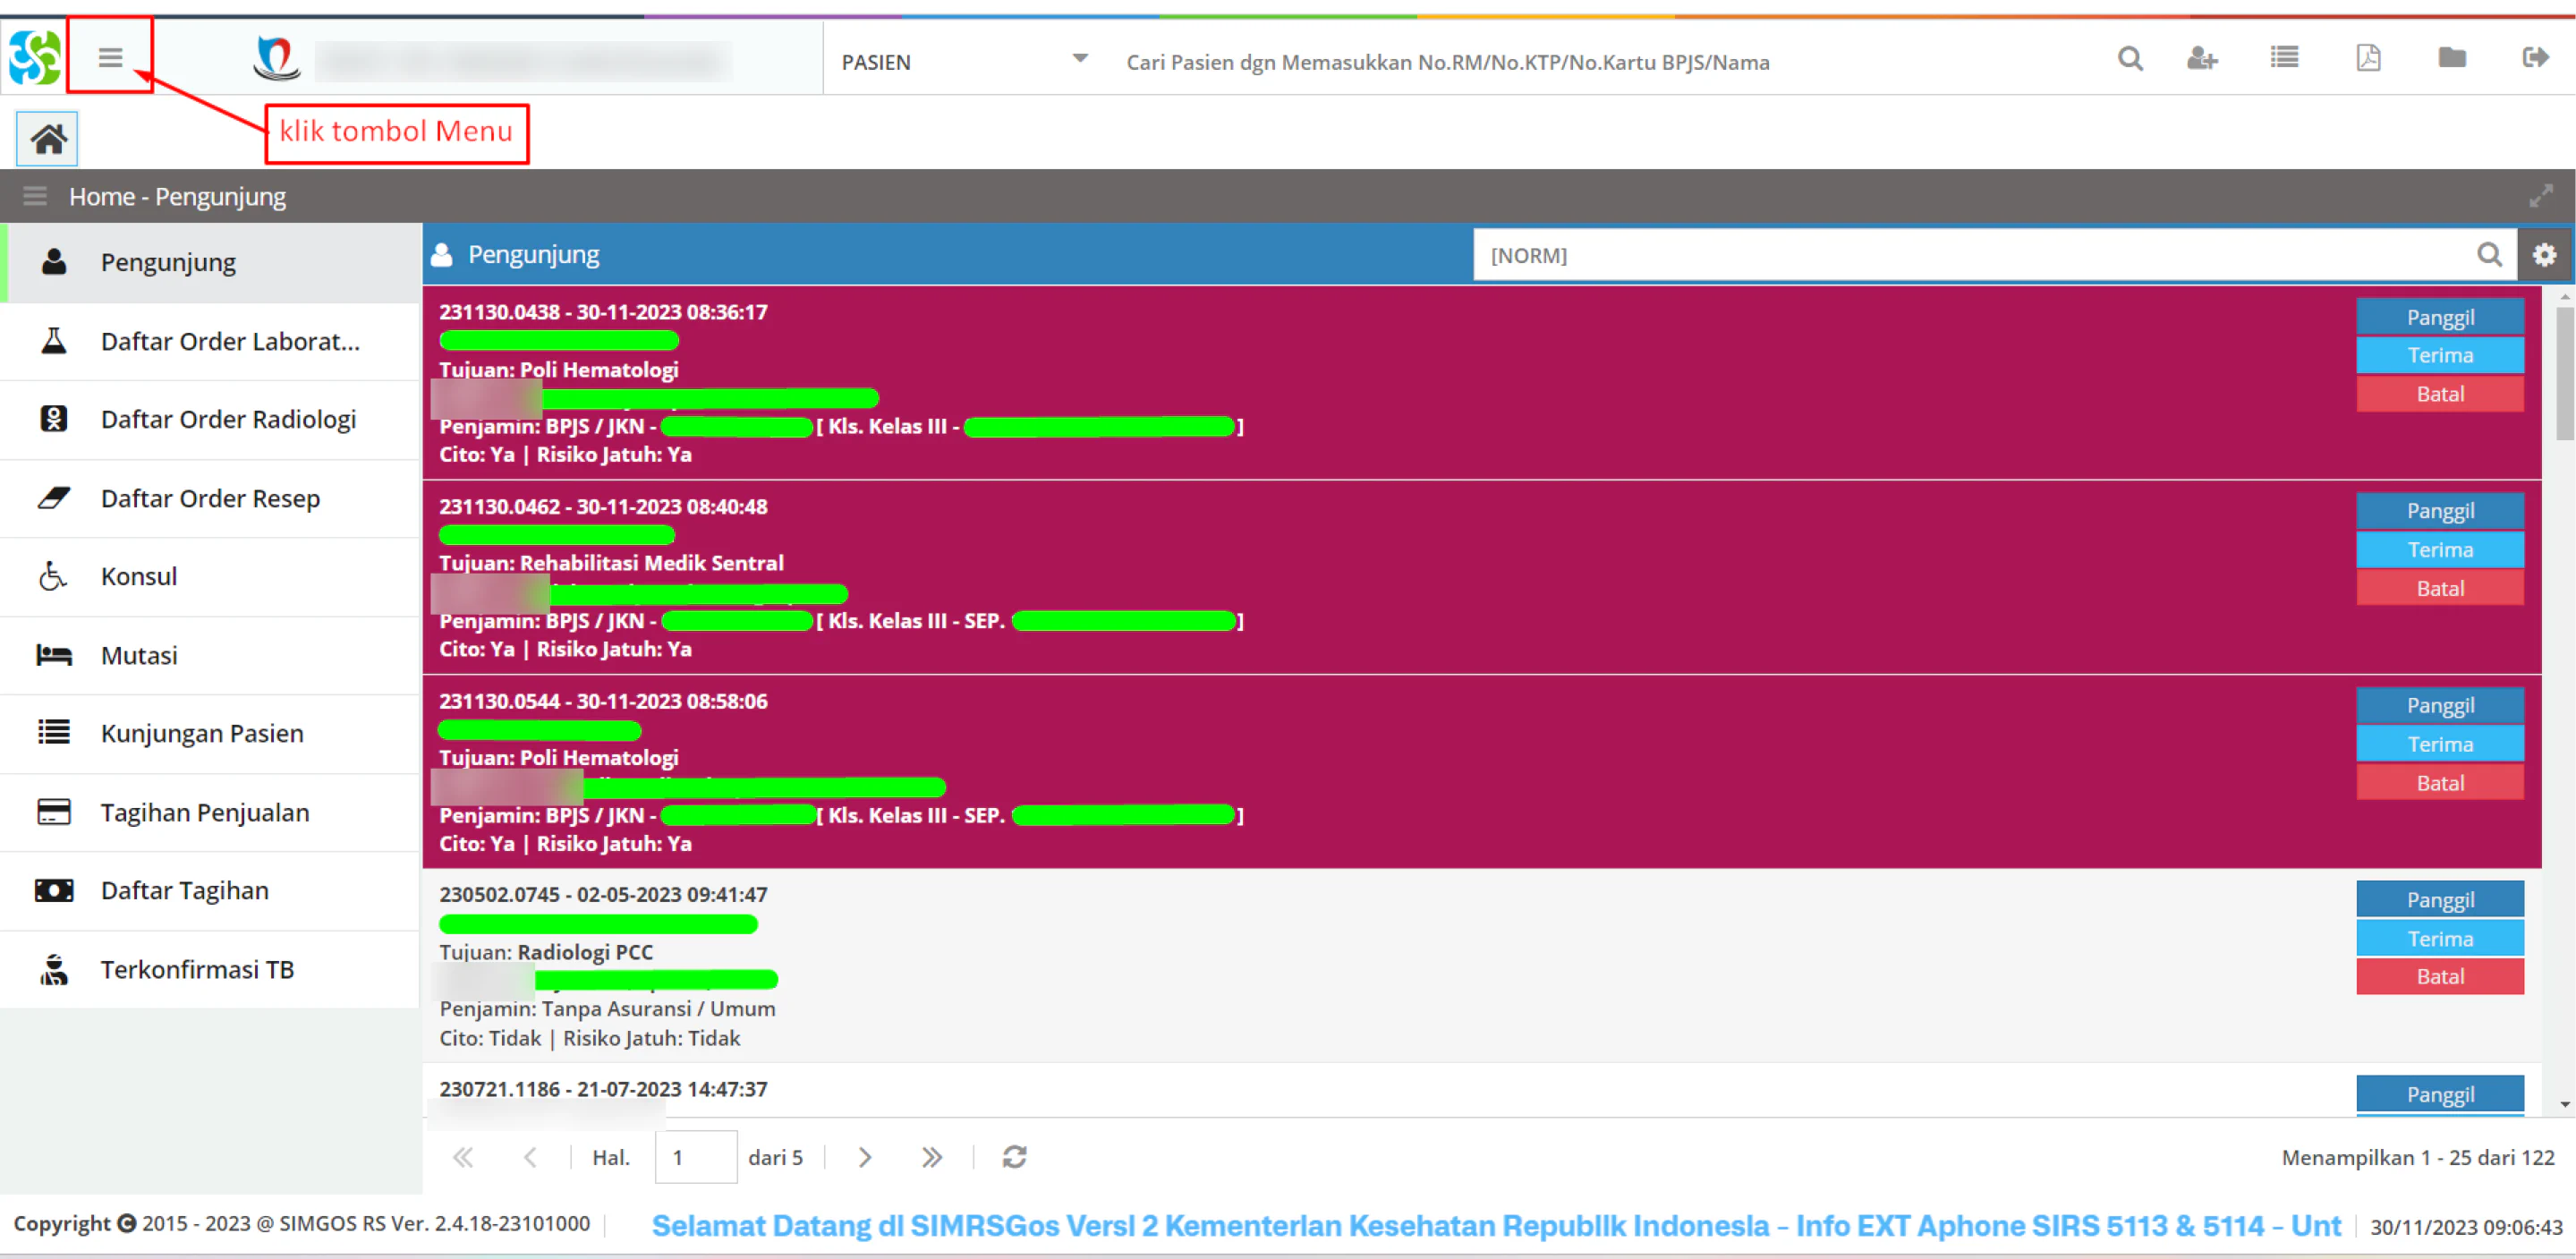Screen dimensions: 2576x1259
Task: Expand the PASIEN search type dropdown
Action: point(1080,59)
